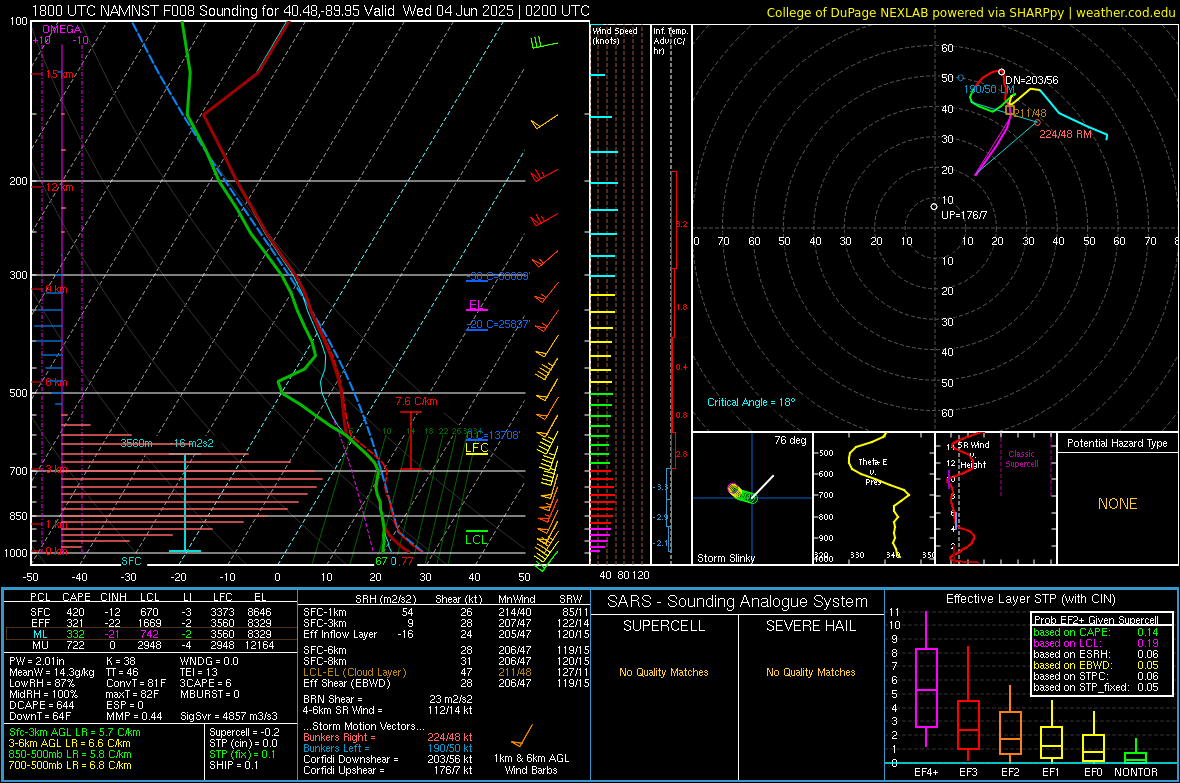The height and width of the screenshot is (783, 1180).
Task: Click the Potential Hazard Type header
Action: coord(1117,443)
